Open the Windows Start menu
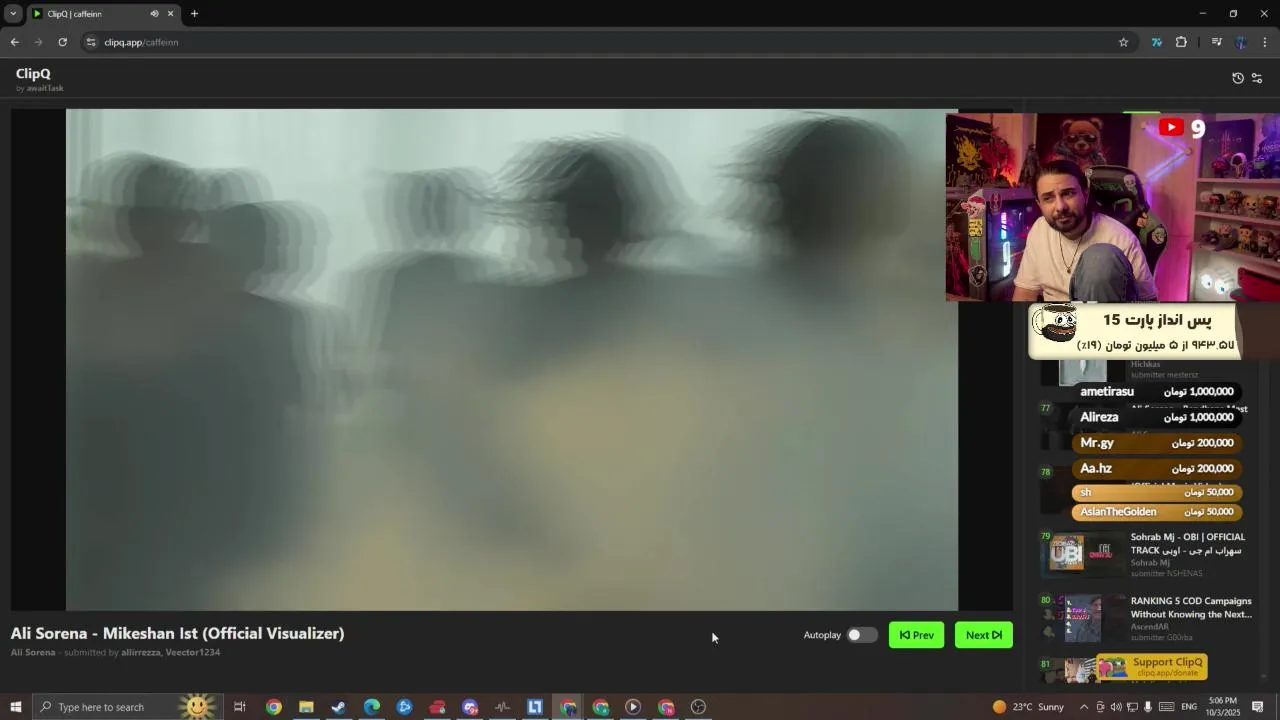 [15, 707]
